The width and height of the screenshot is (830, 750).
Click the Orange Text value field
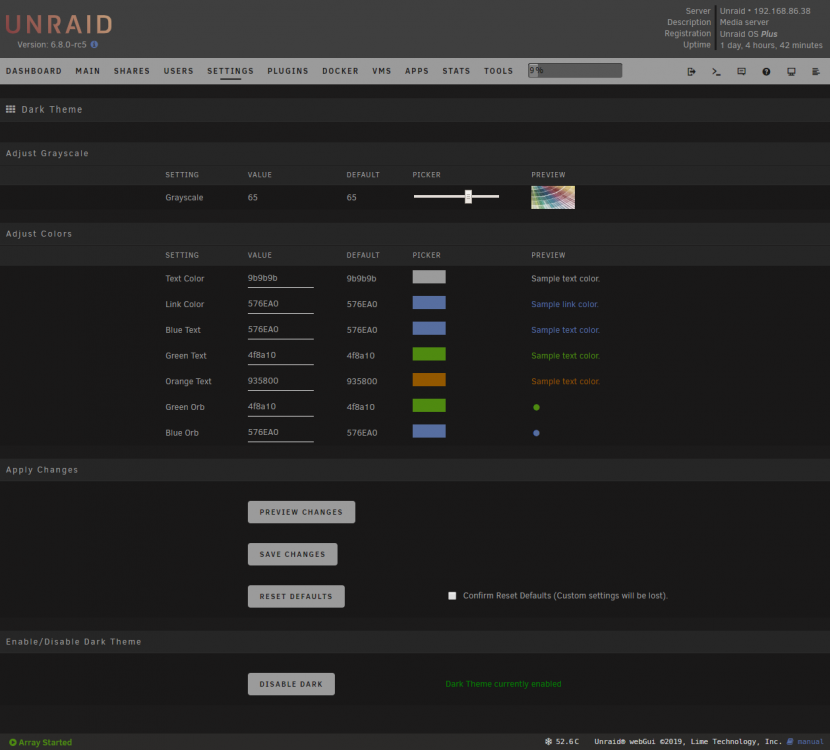pos(281,382)
